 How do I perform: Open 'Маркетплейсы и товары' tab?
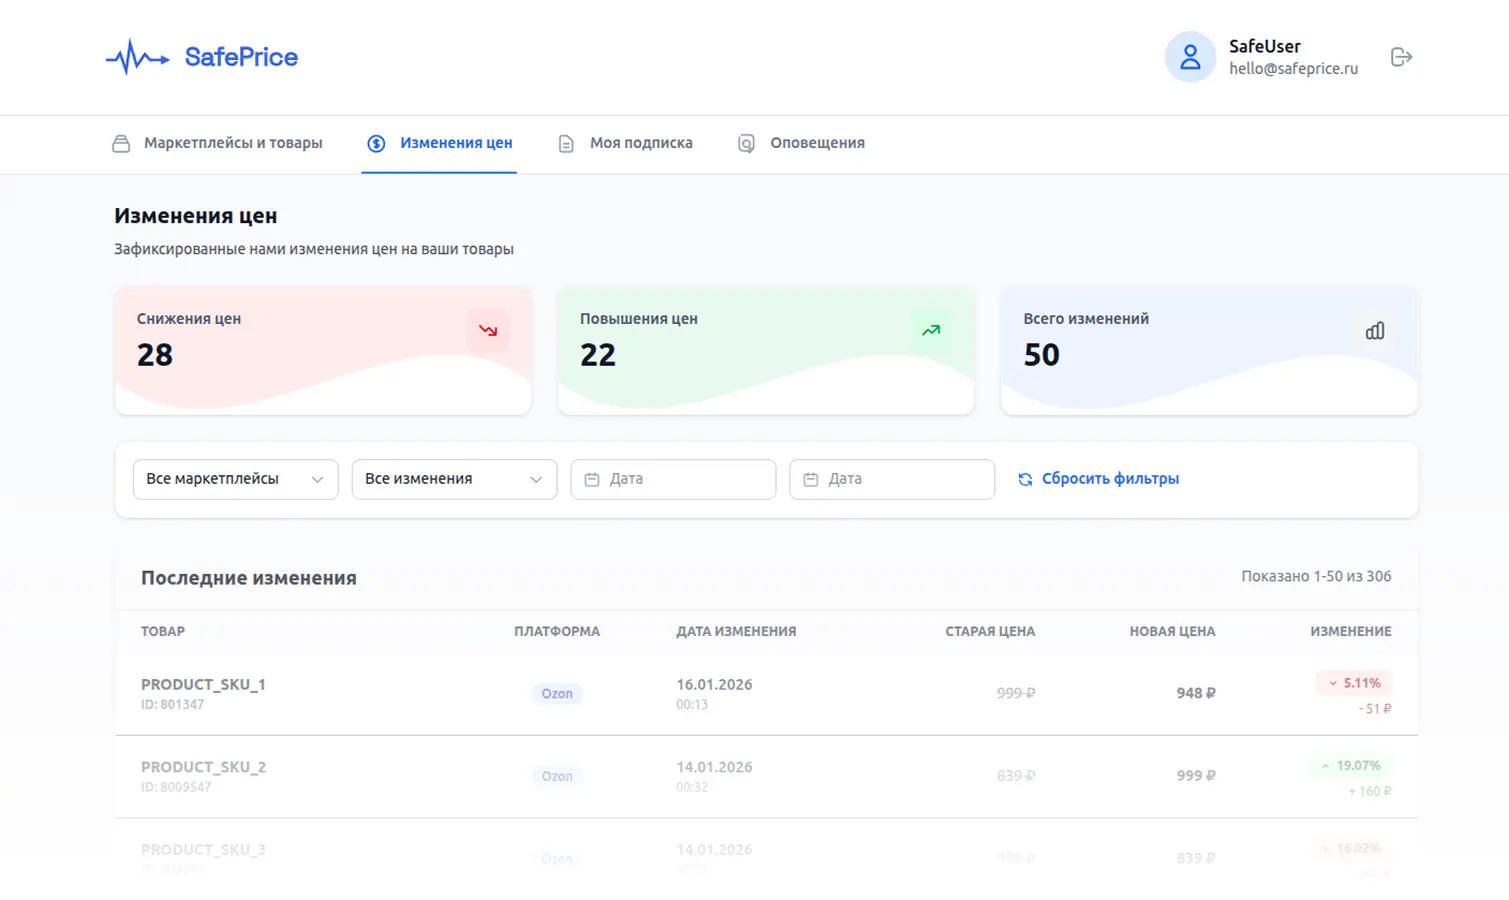[x=218, y=143]
